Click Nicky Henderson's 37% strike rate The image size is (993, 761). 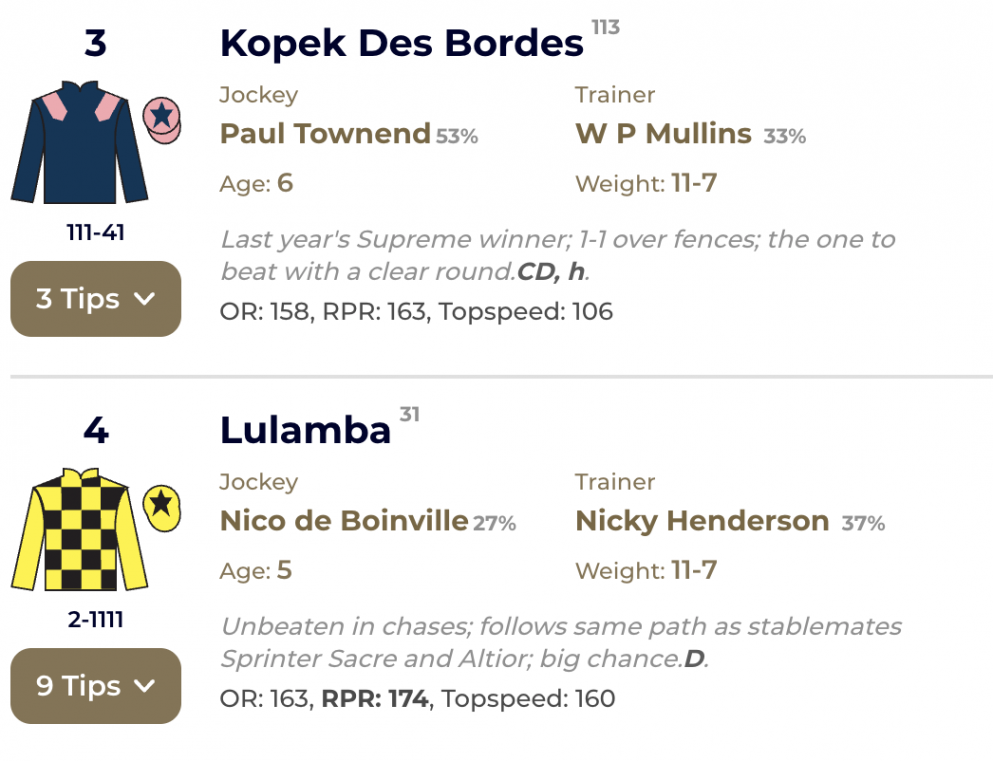[863, 523]
